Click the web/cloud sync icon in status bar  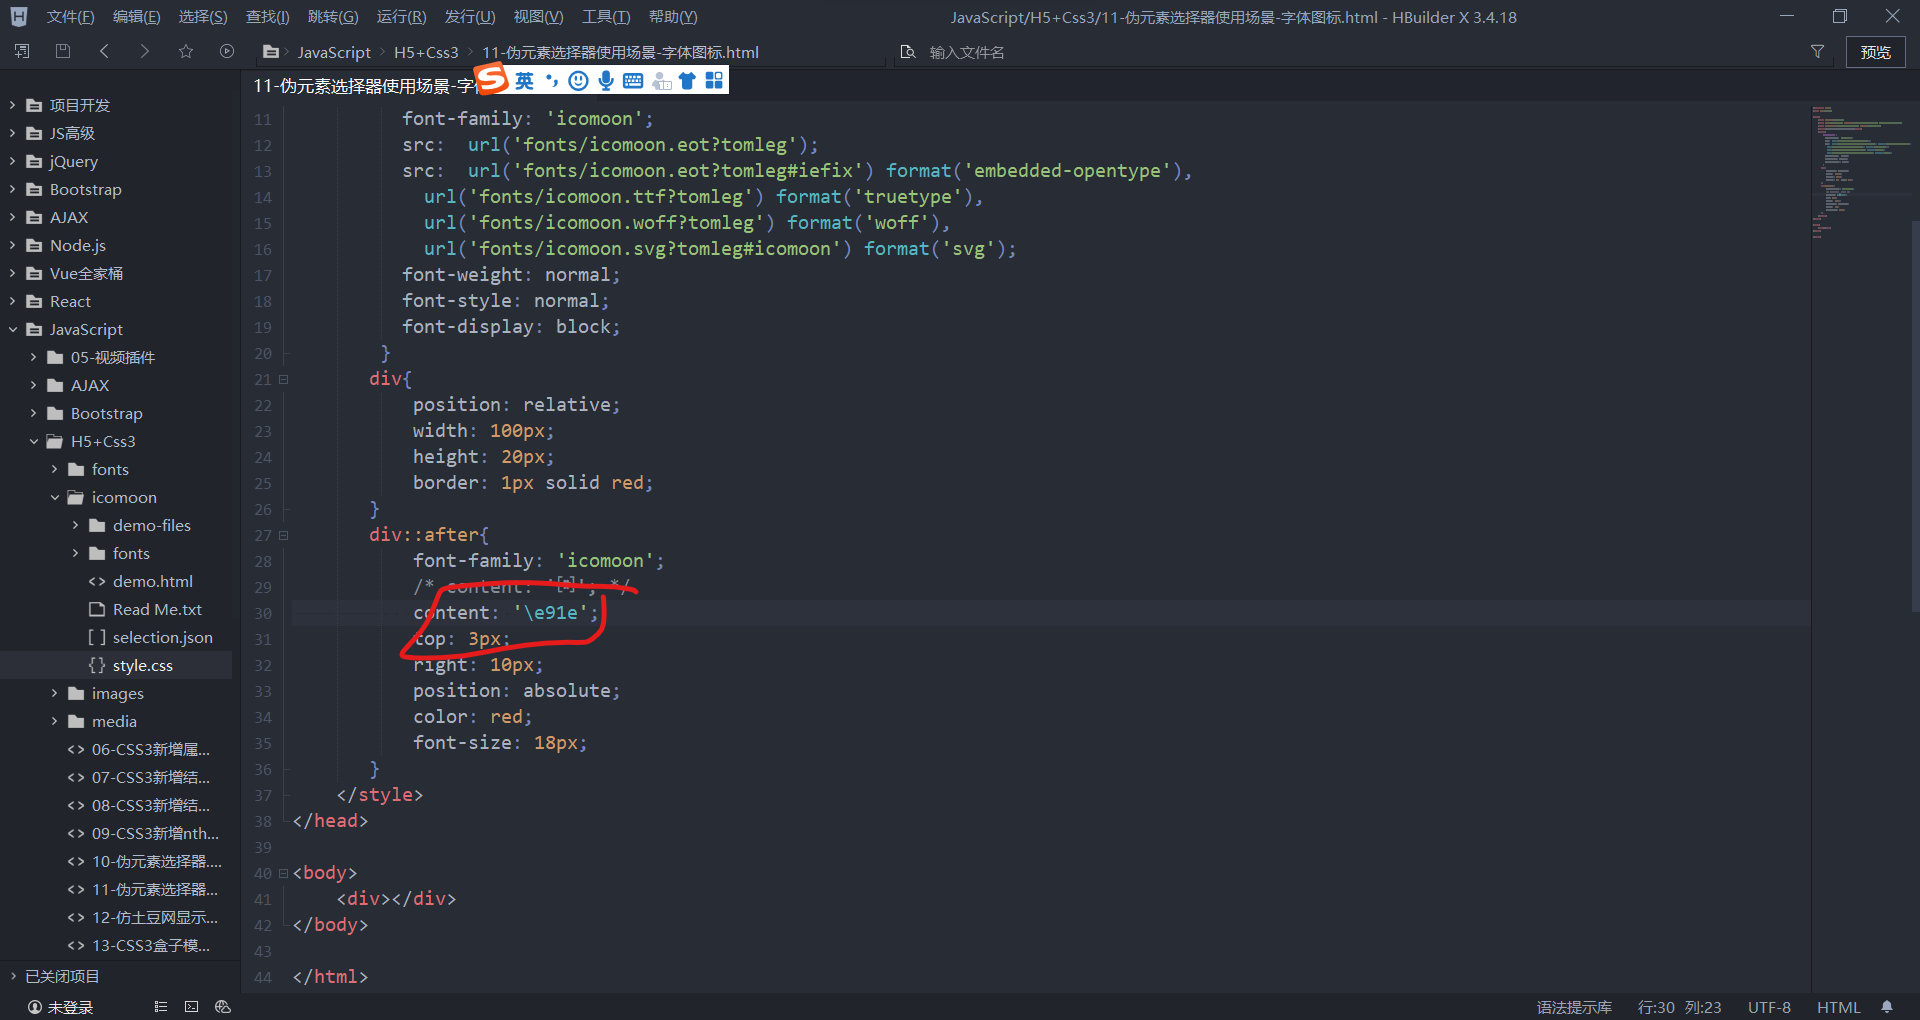(223, 1007)
